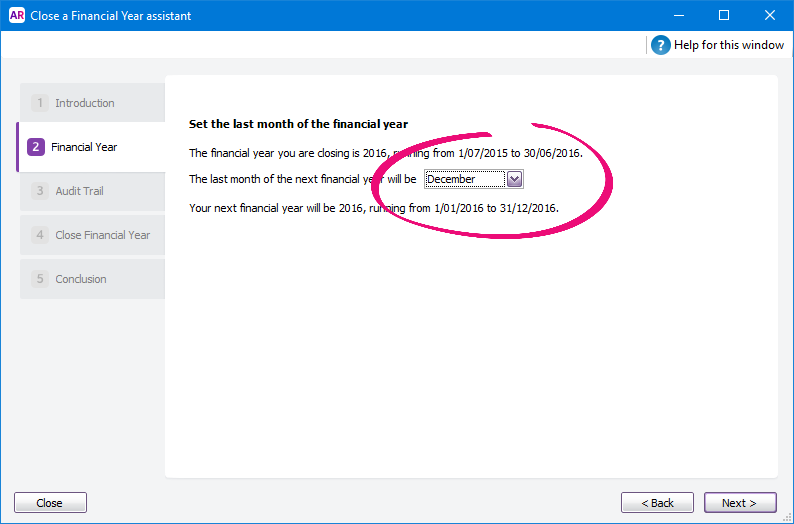Image resolution: width=794 pixels, height=524 pixels.
Task: Go back with the '< Back' button
Action: (657, 503)
